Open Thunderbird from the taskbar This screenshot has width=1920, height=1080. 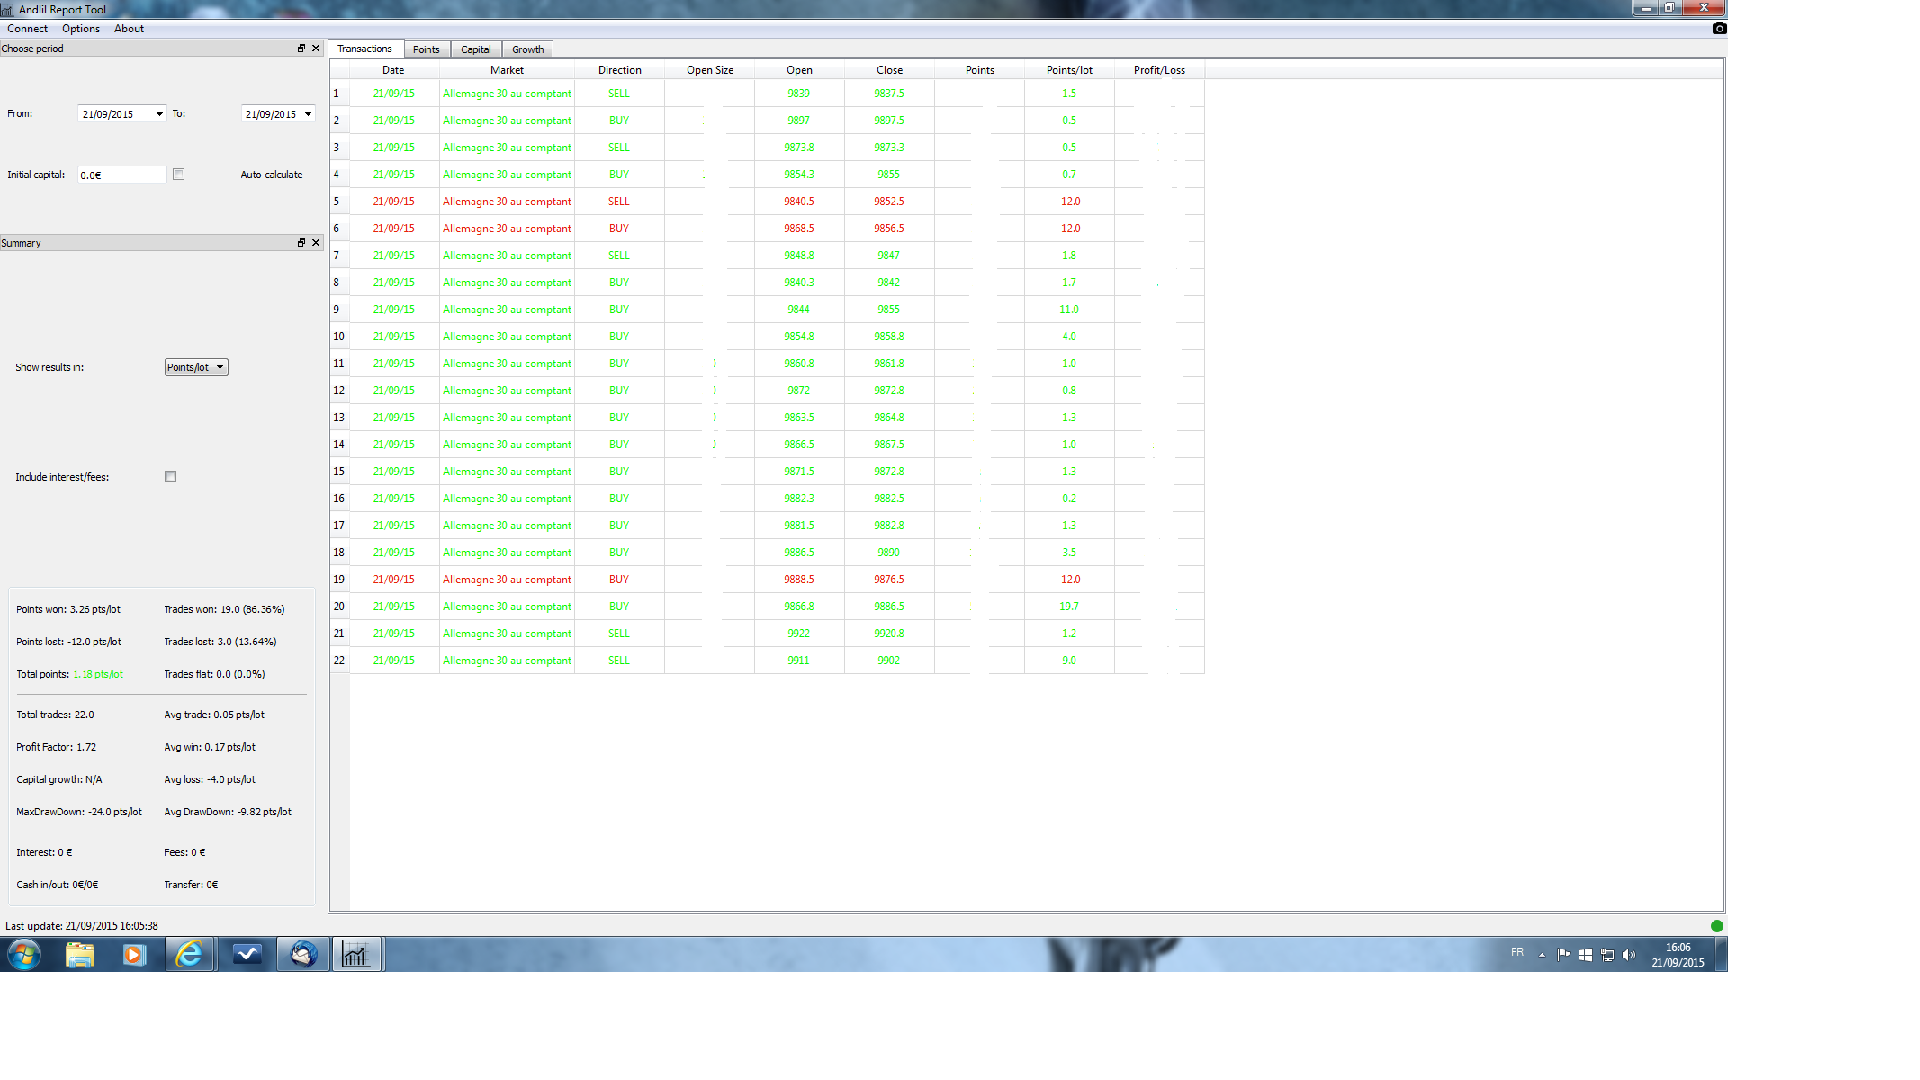304,955
